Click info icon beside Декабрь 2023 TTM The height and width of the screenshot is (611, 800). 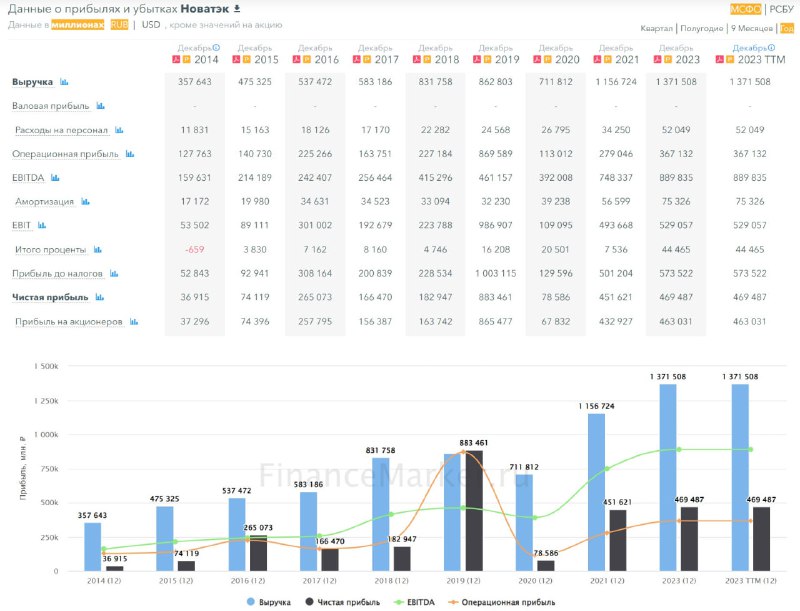click(x=771, y=47)
